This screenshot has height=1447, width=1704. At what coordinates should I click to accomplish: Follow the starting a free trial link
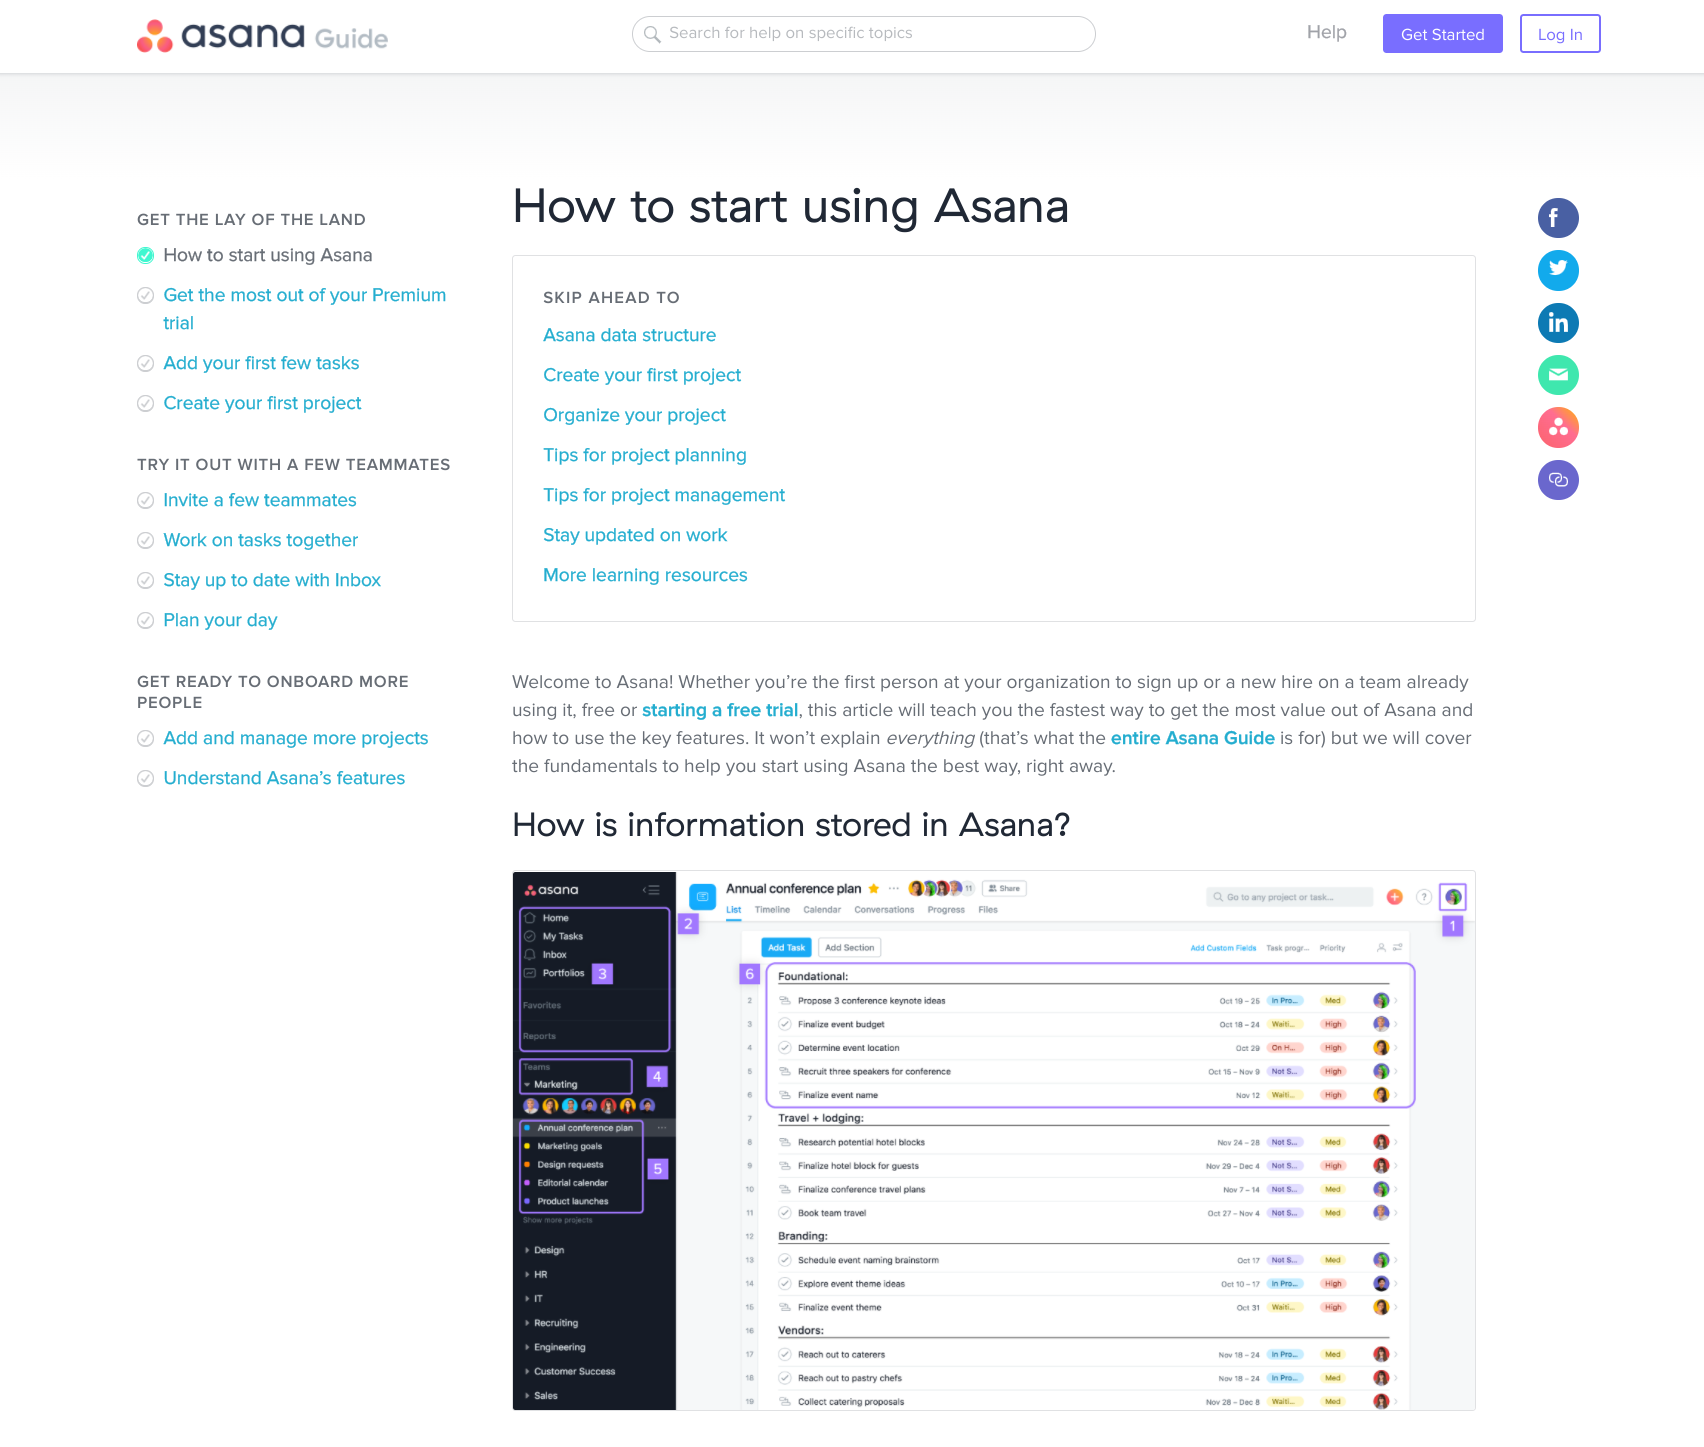coord(720,710)
